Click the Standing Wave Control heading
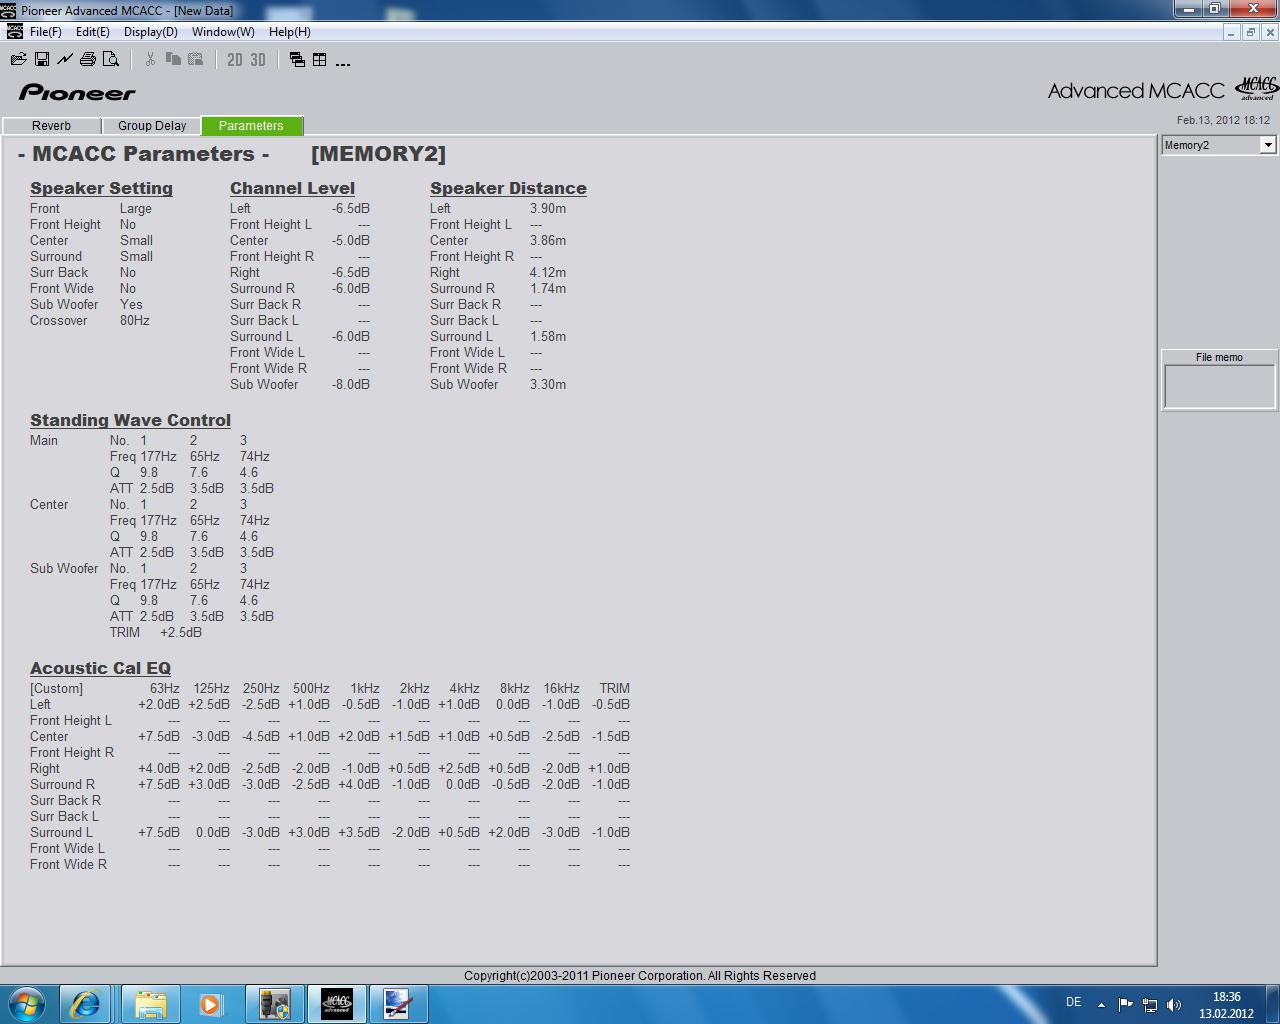1280x1024 pixels. 130,420
